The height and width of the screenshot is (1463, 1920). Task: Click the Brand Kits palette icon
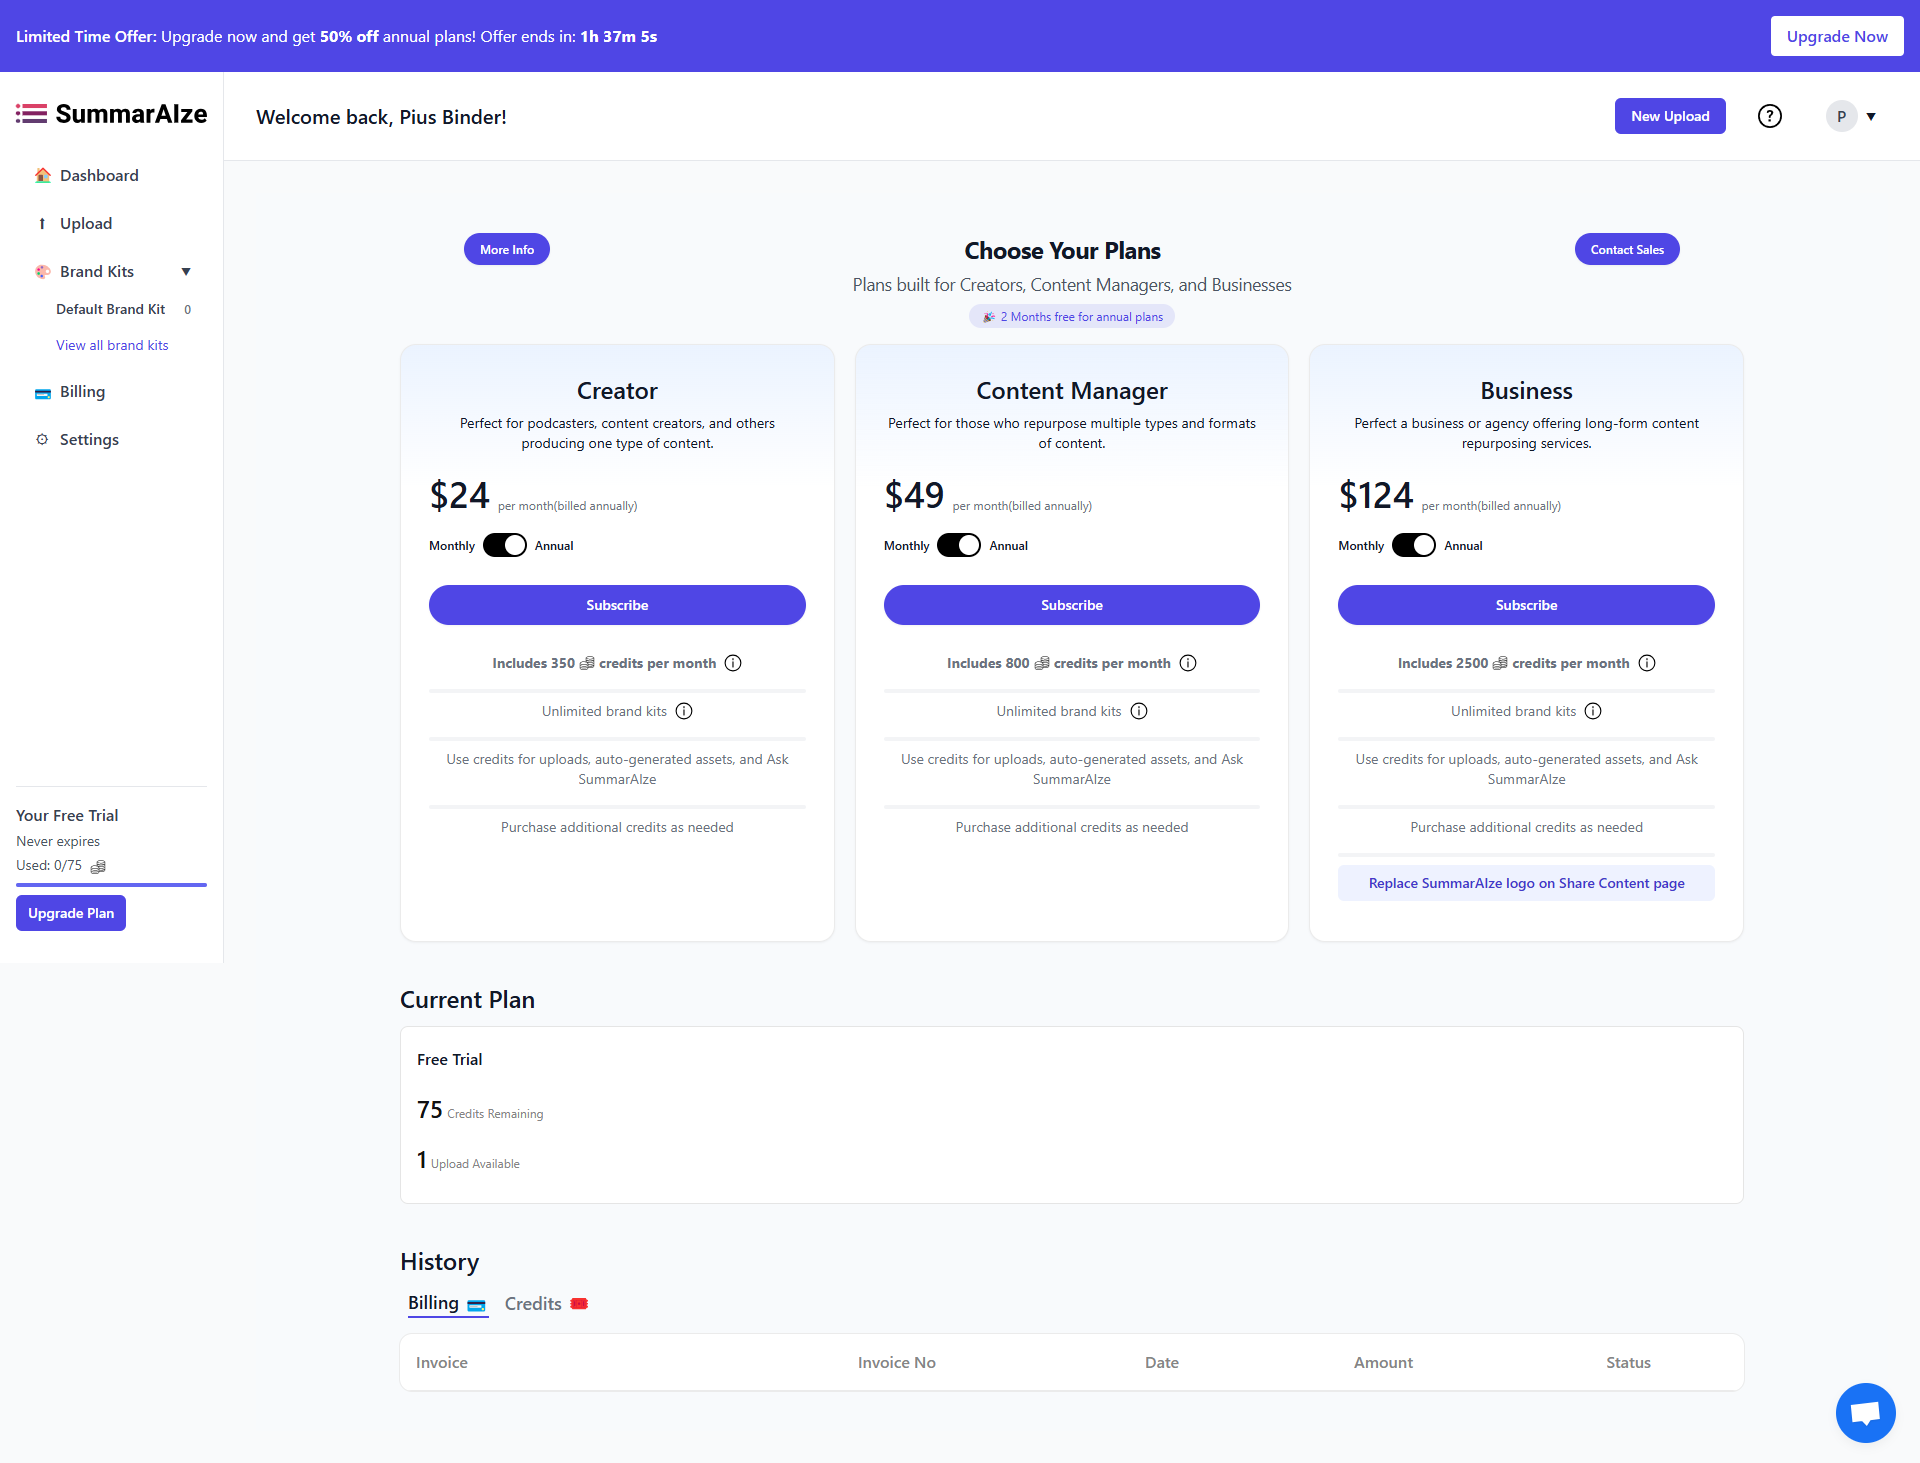[x=42, y=271]
